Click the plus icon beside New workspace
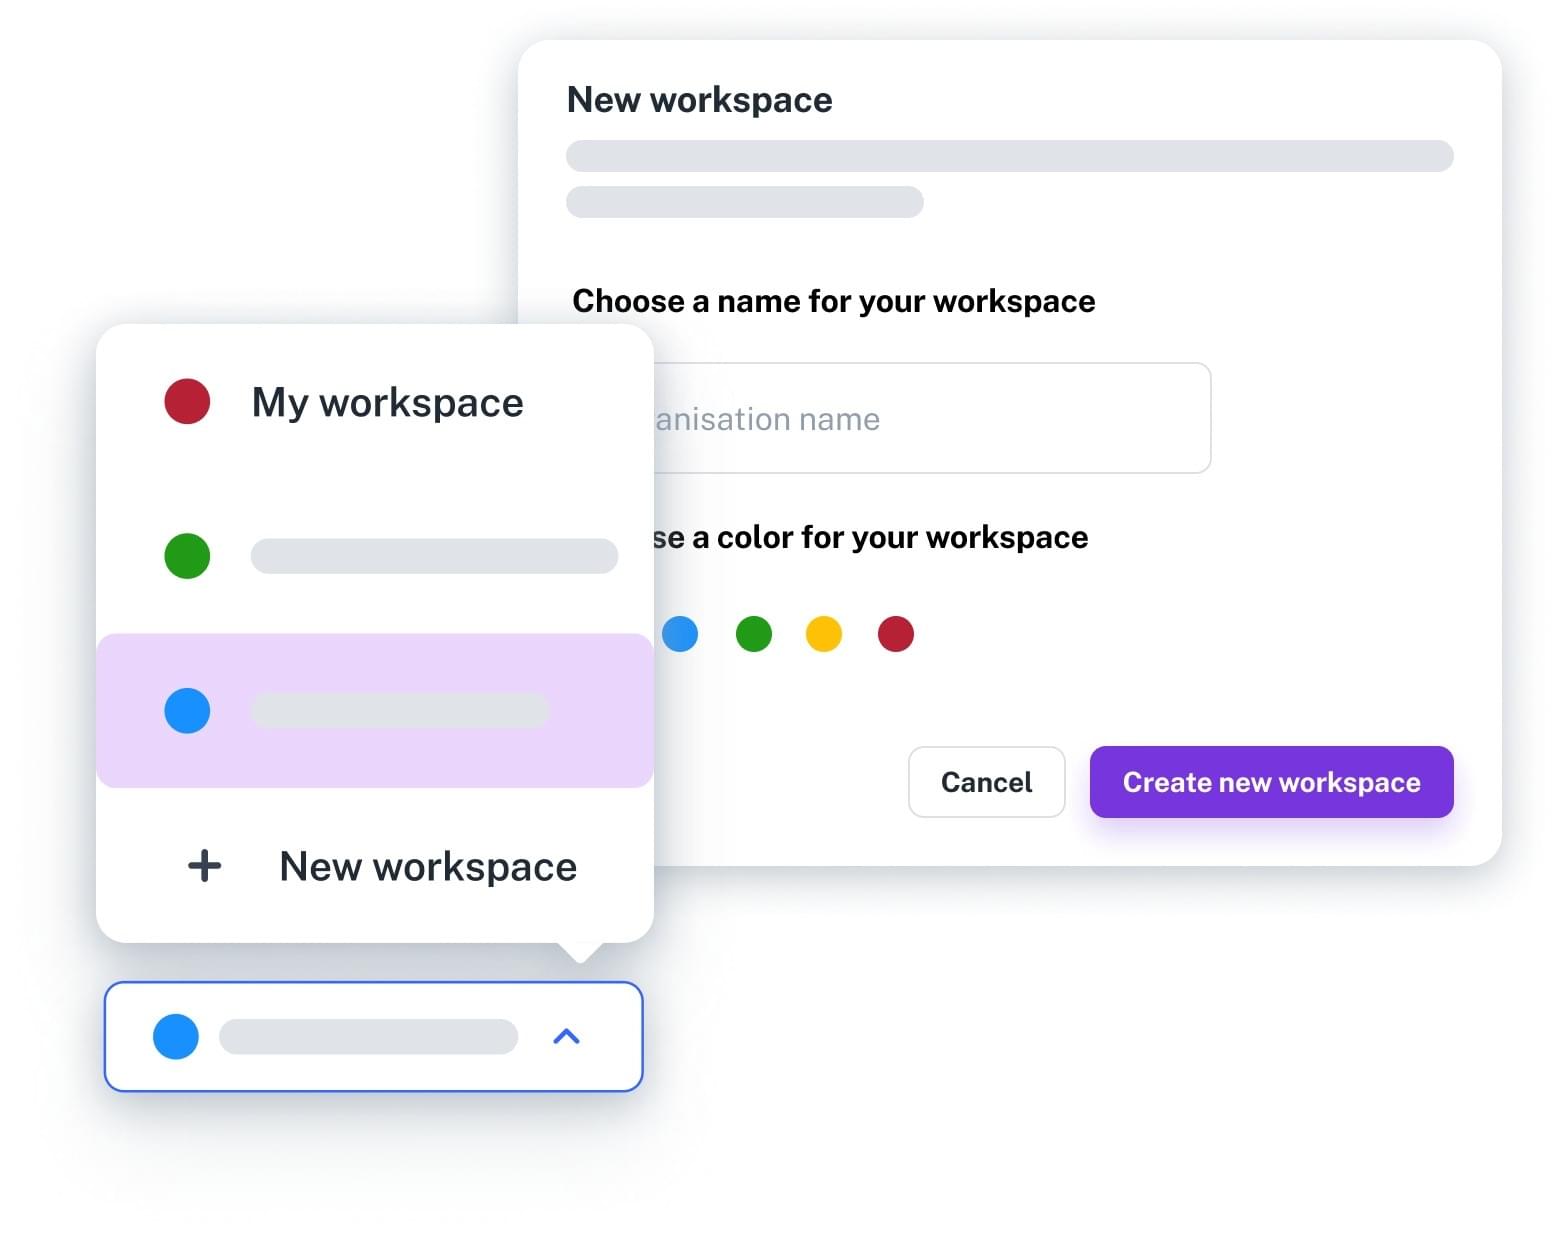 click(x=204, y=865)
